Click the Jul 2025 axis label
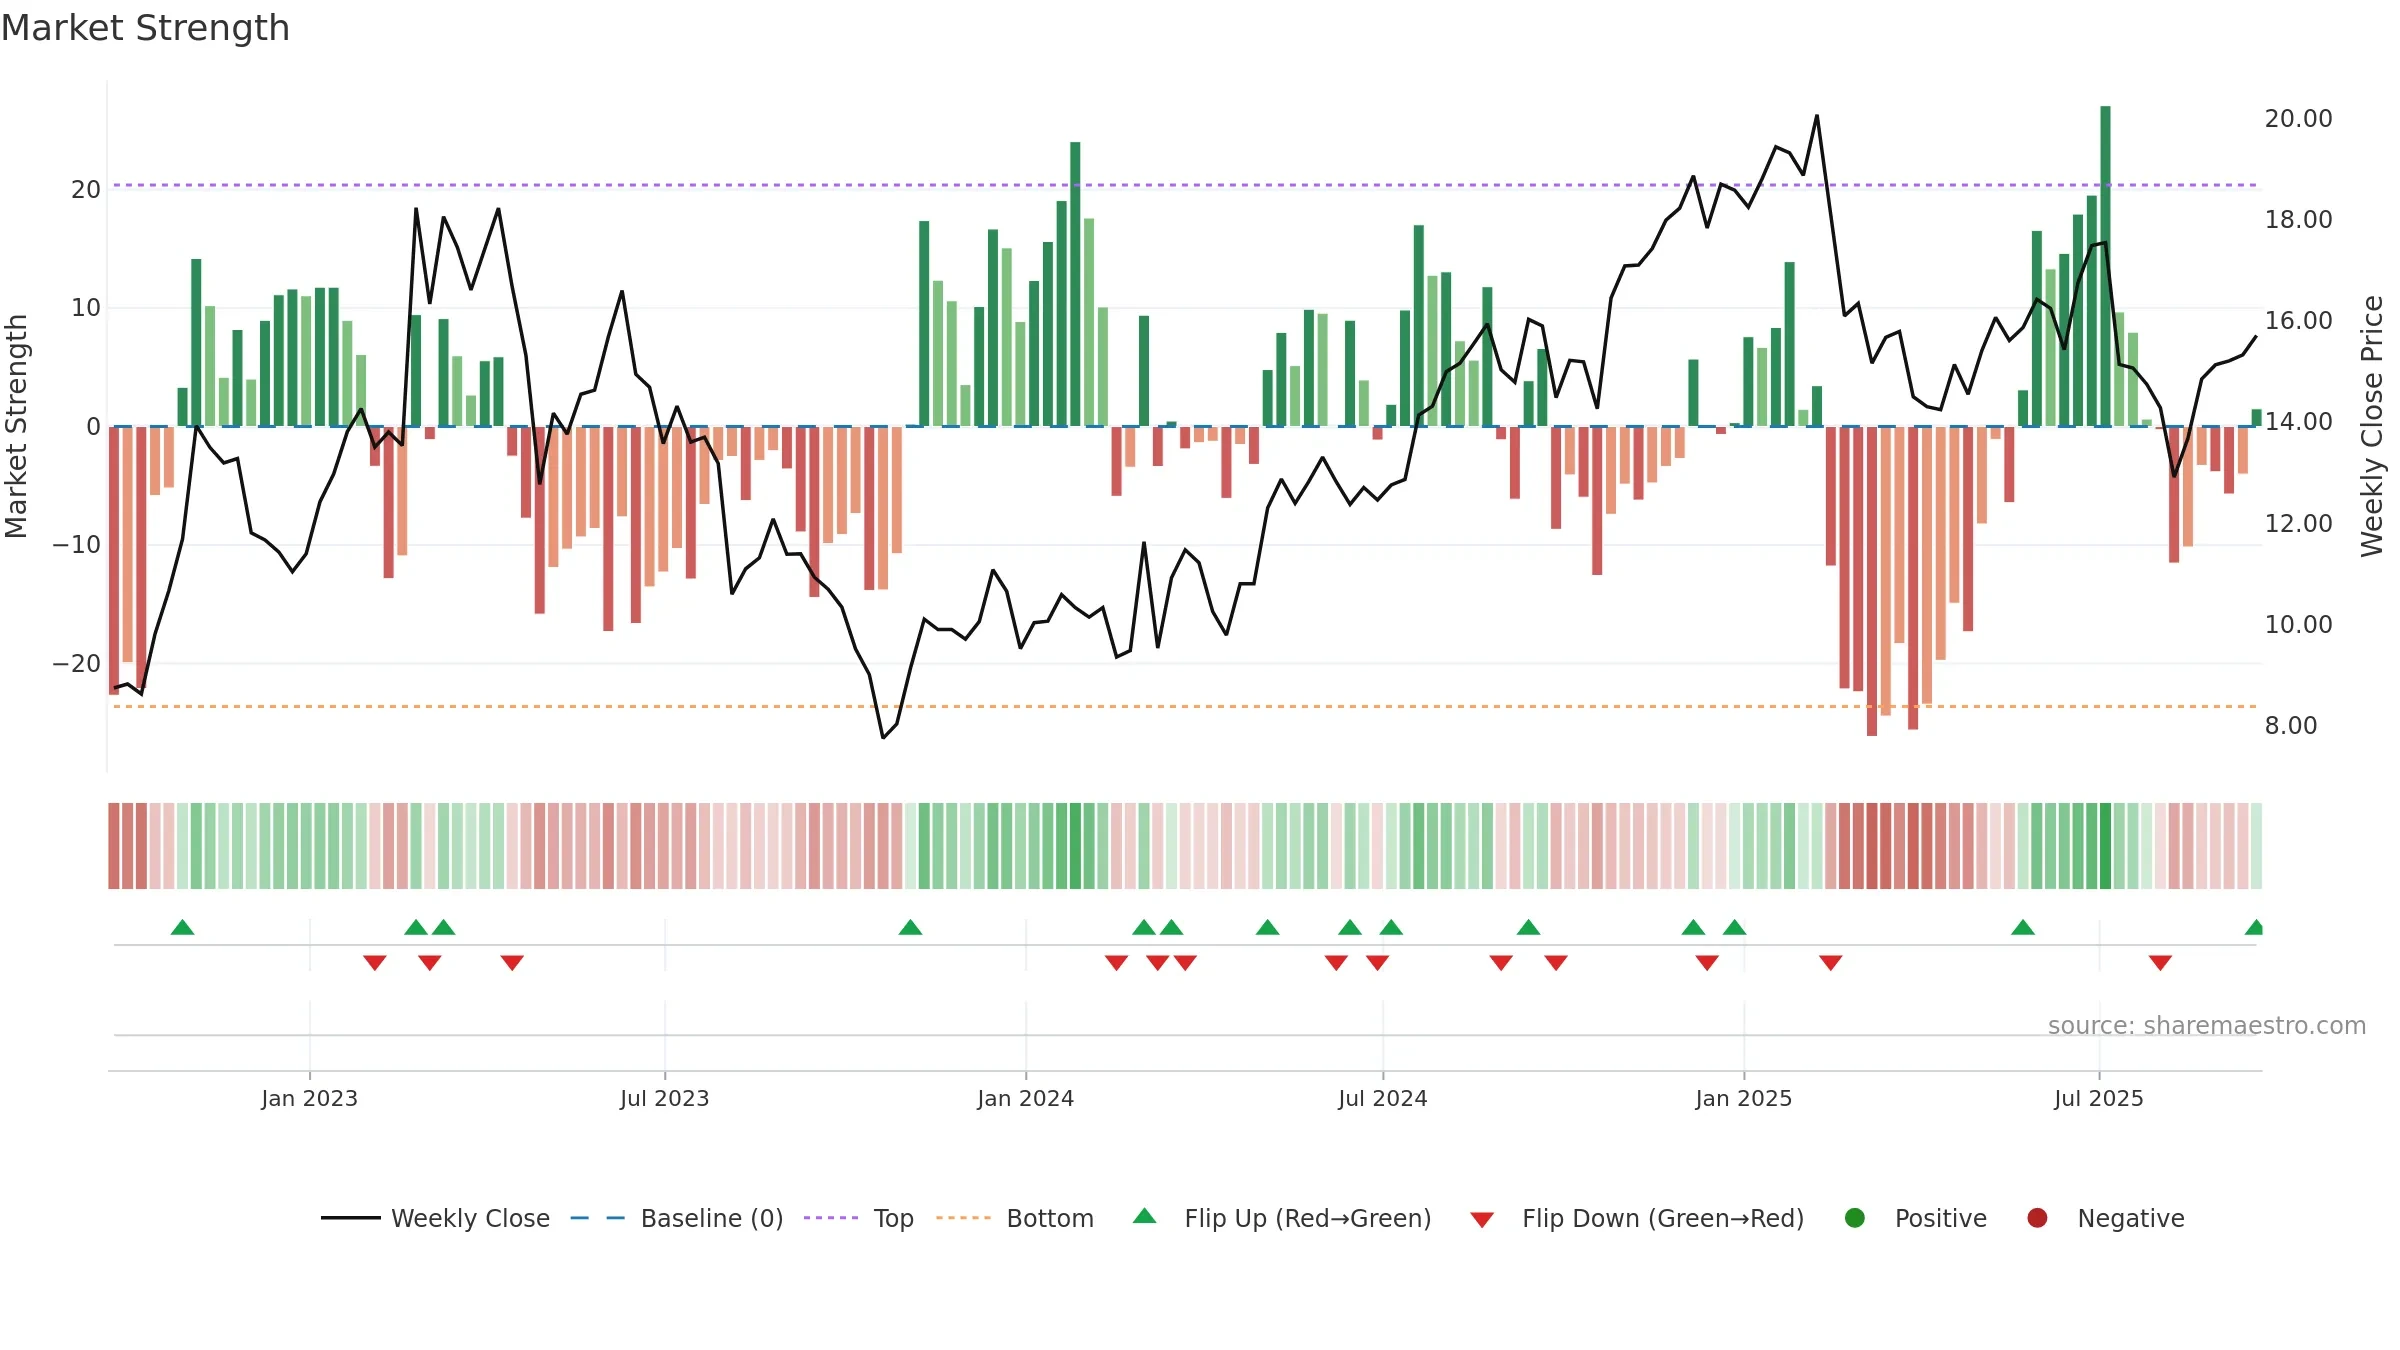The image size is (2400, 1350). (2099, 1098)
